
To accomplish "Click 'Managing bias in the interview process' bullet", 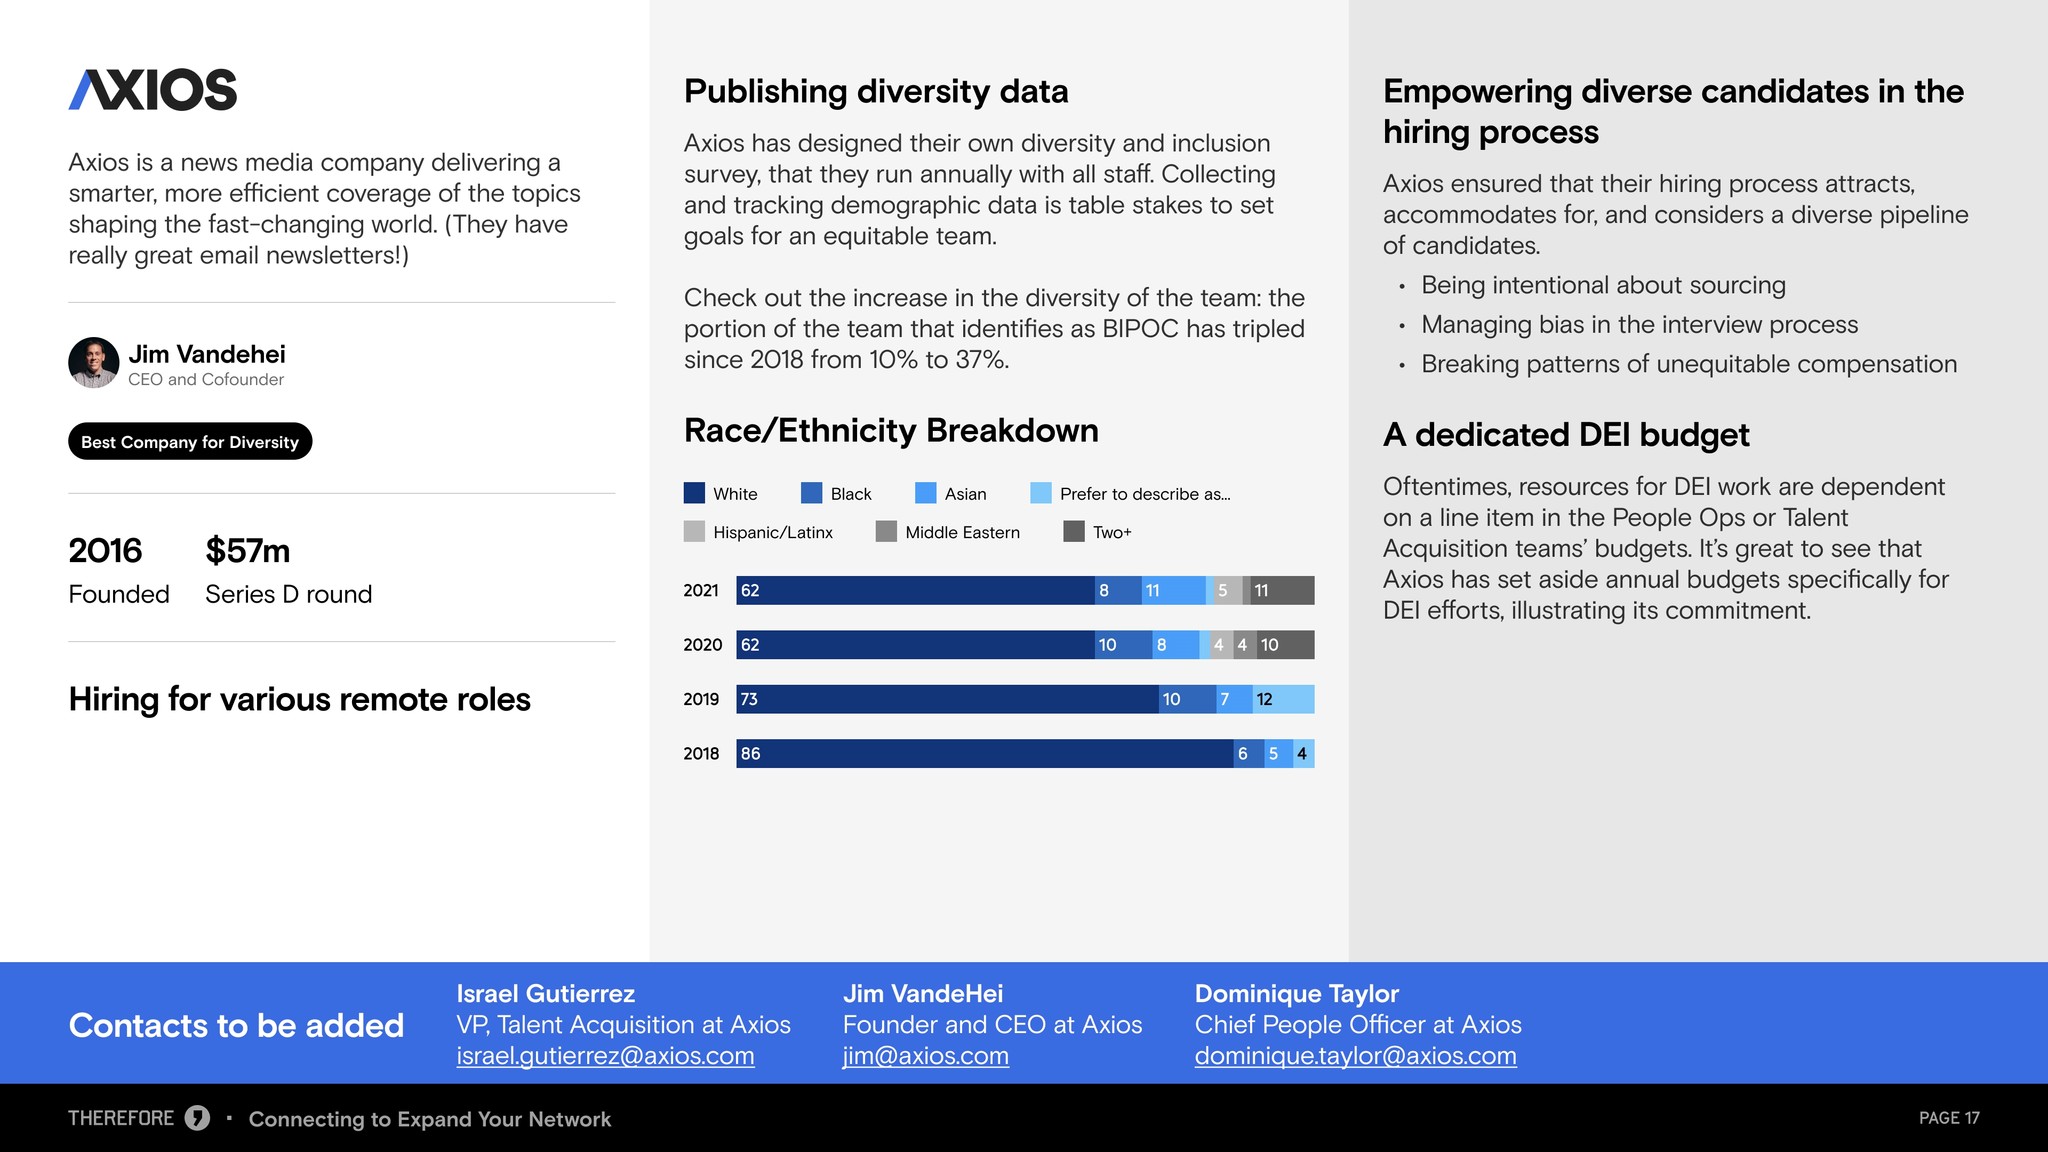I will pyautogui.click(x=1639, y=325).
